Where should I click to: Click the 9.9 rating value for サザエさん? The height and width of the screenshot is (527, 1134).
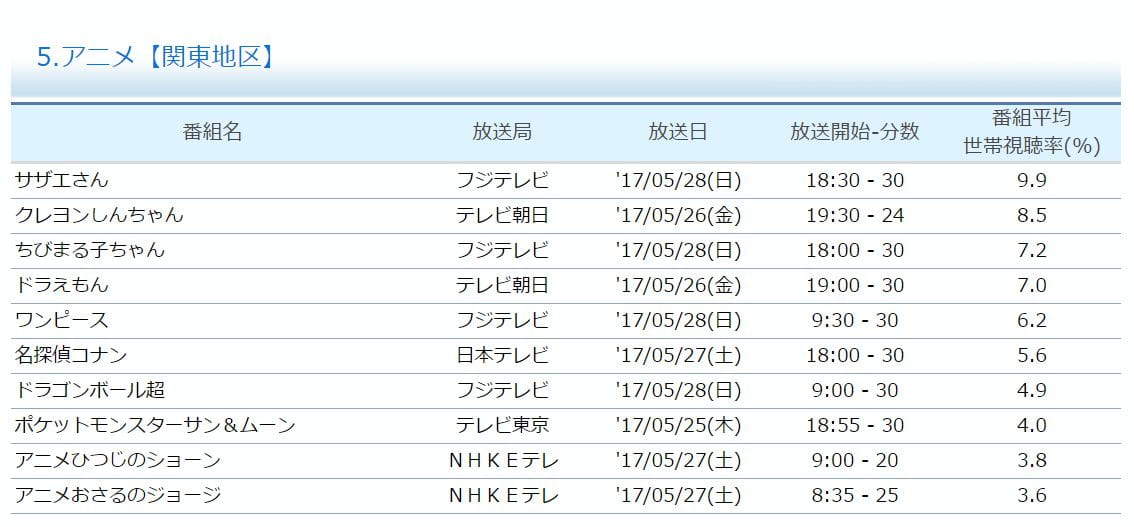[x=1032, y=180]
